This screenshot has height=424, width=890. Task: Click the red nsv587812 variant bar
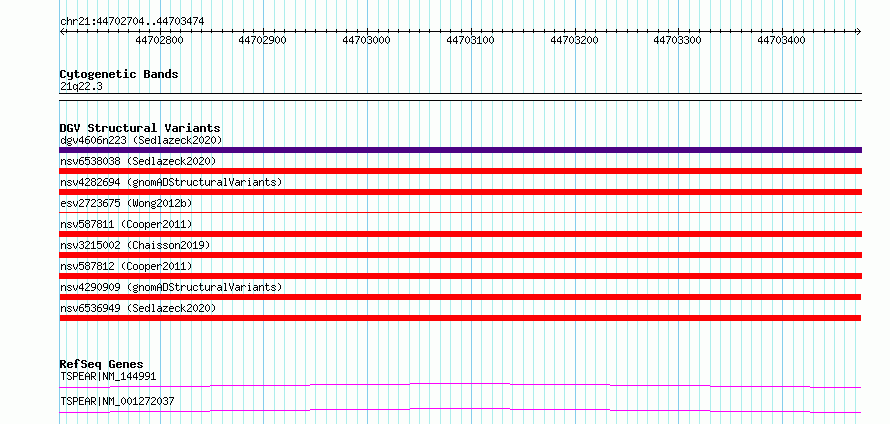click(460, 276)
